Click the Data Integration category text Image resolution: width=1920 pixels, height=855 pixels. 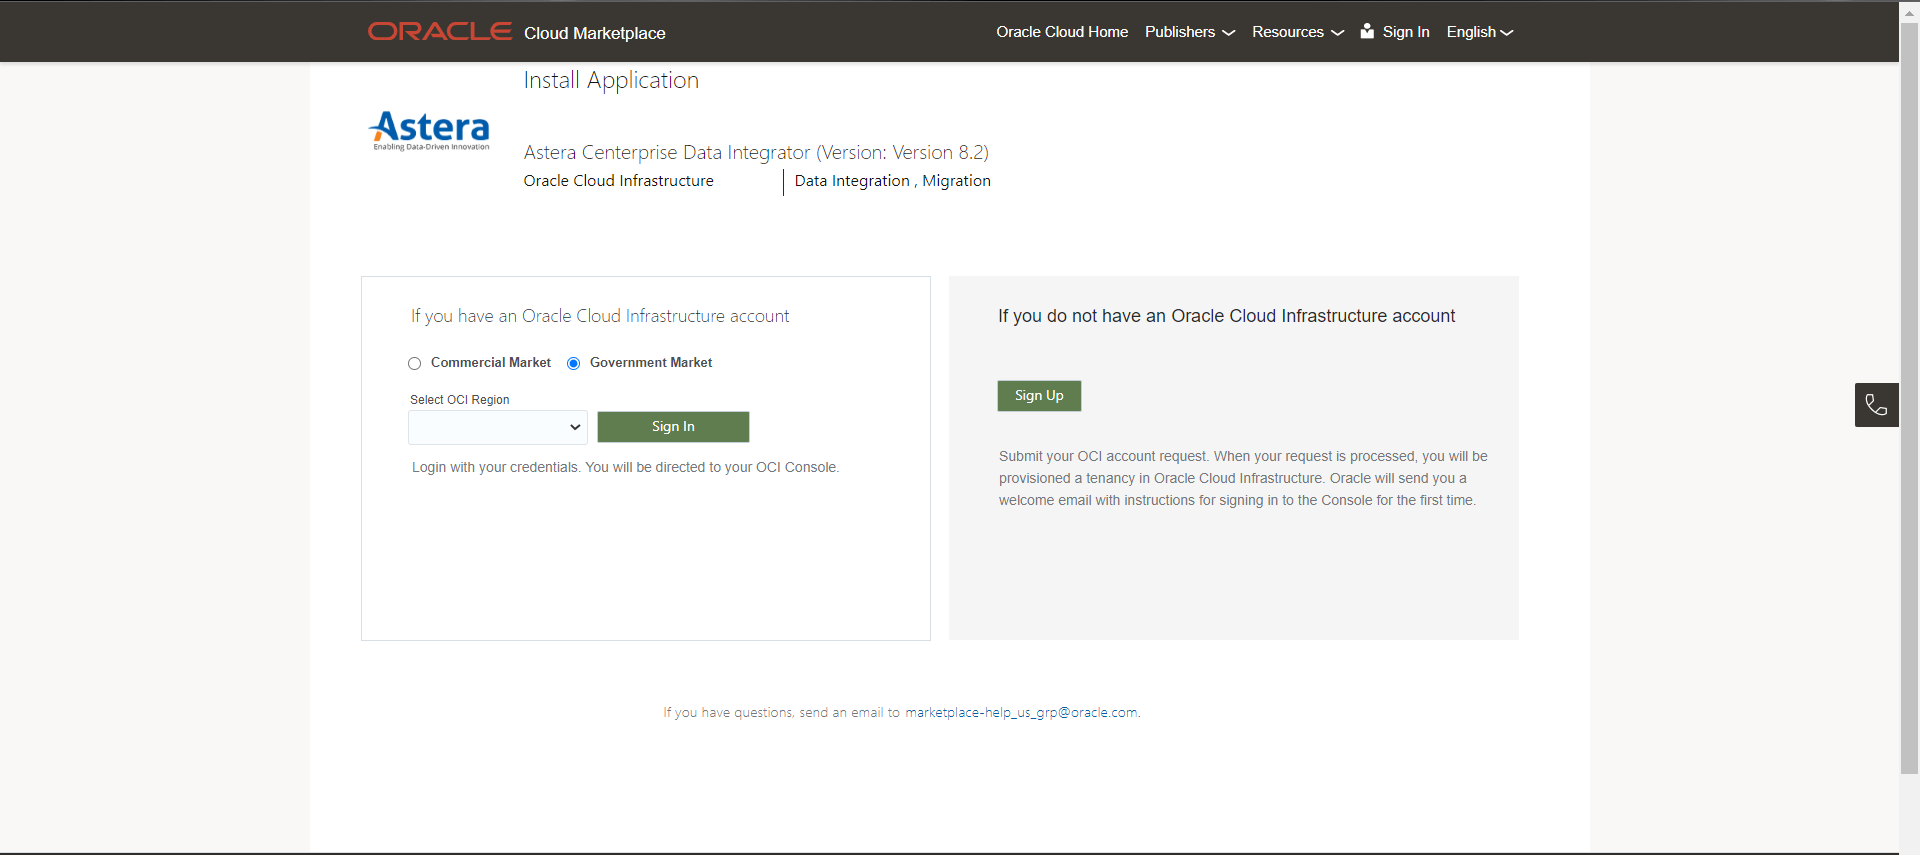[x=851, y=181]
